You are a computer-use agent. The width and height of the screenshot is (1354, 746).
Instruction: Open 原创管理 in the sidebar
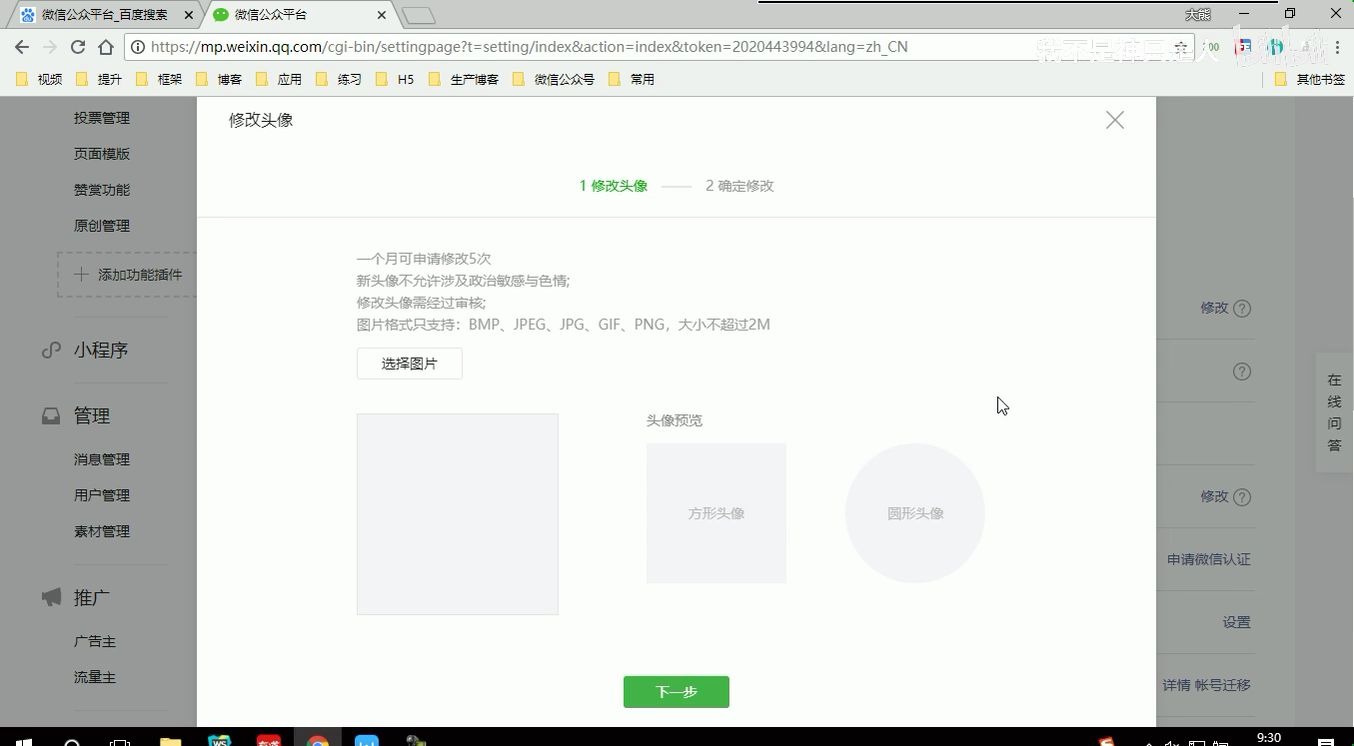(102, 226)
